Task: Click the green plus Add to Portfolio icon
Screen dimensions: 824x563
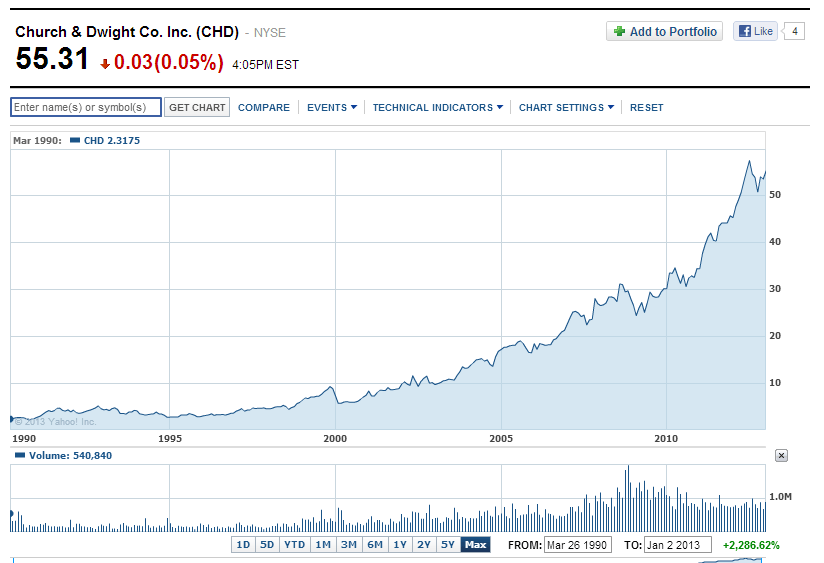Action: tap(620, 32)
